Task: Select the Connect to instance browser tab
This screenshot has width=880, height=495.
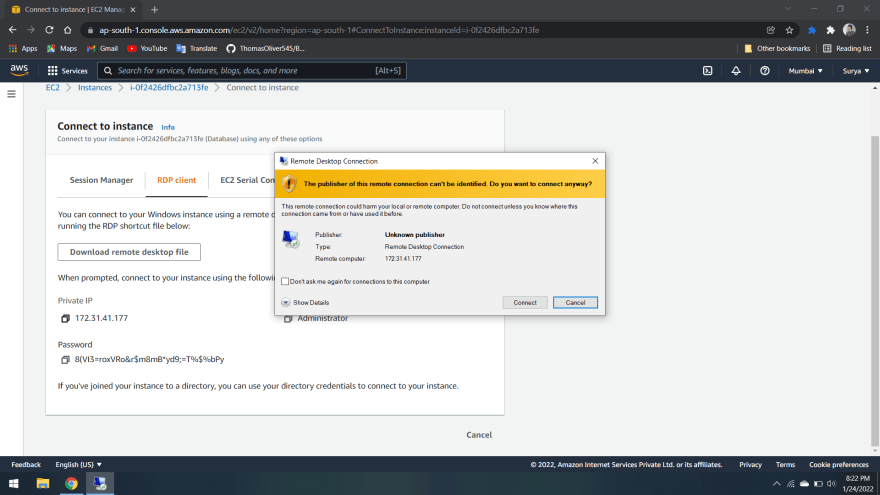Action: 73,10
